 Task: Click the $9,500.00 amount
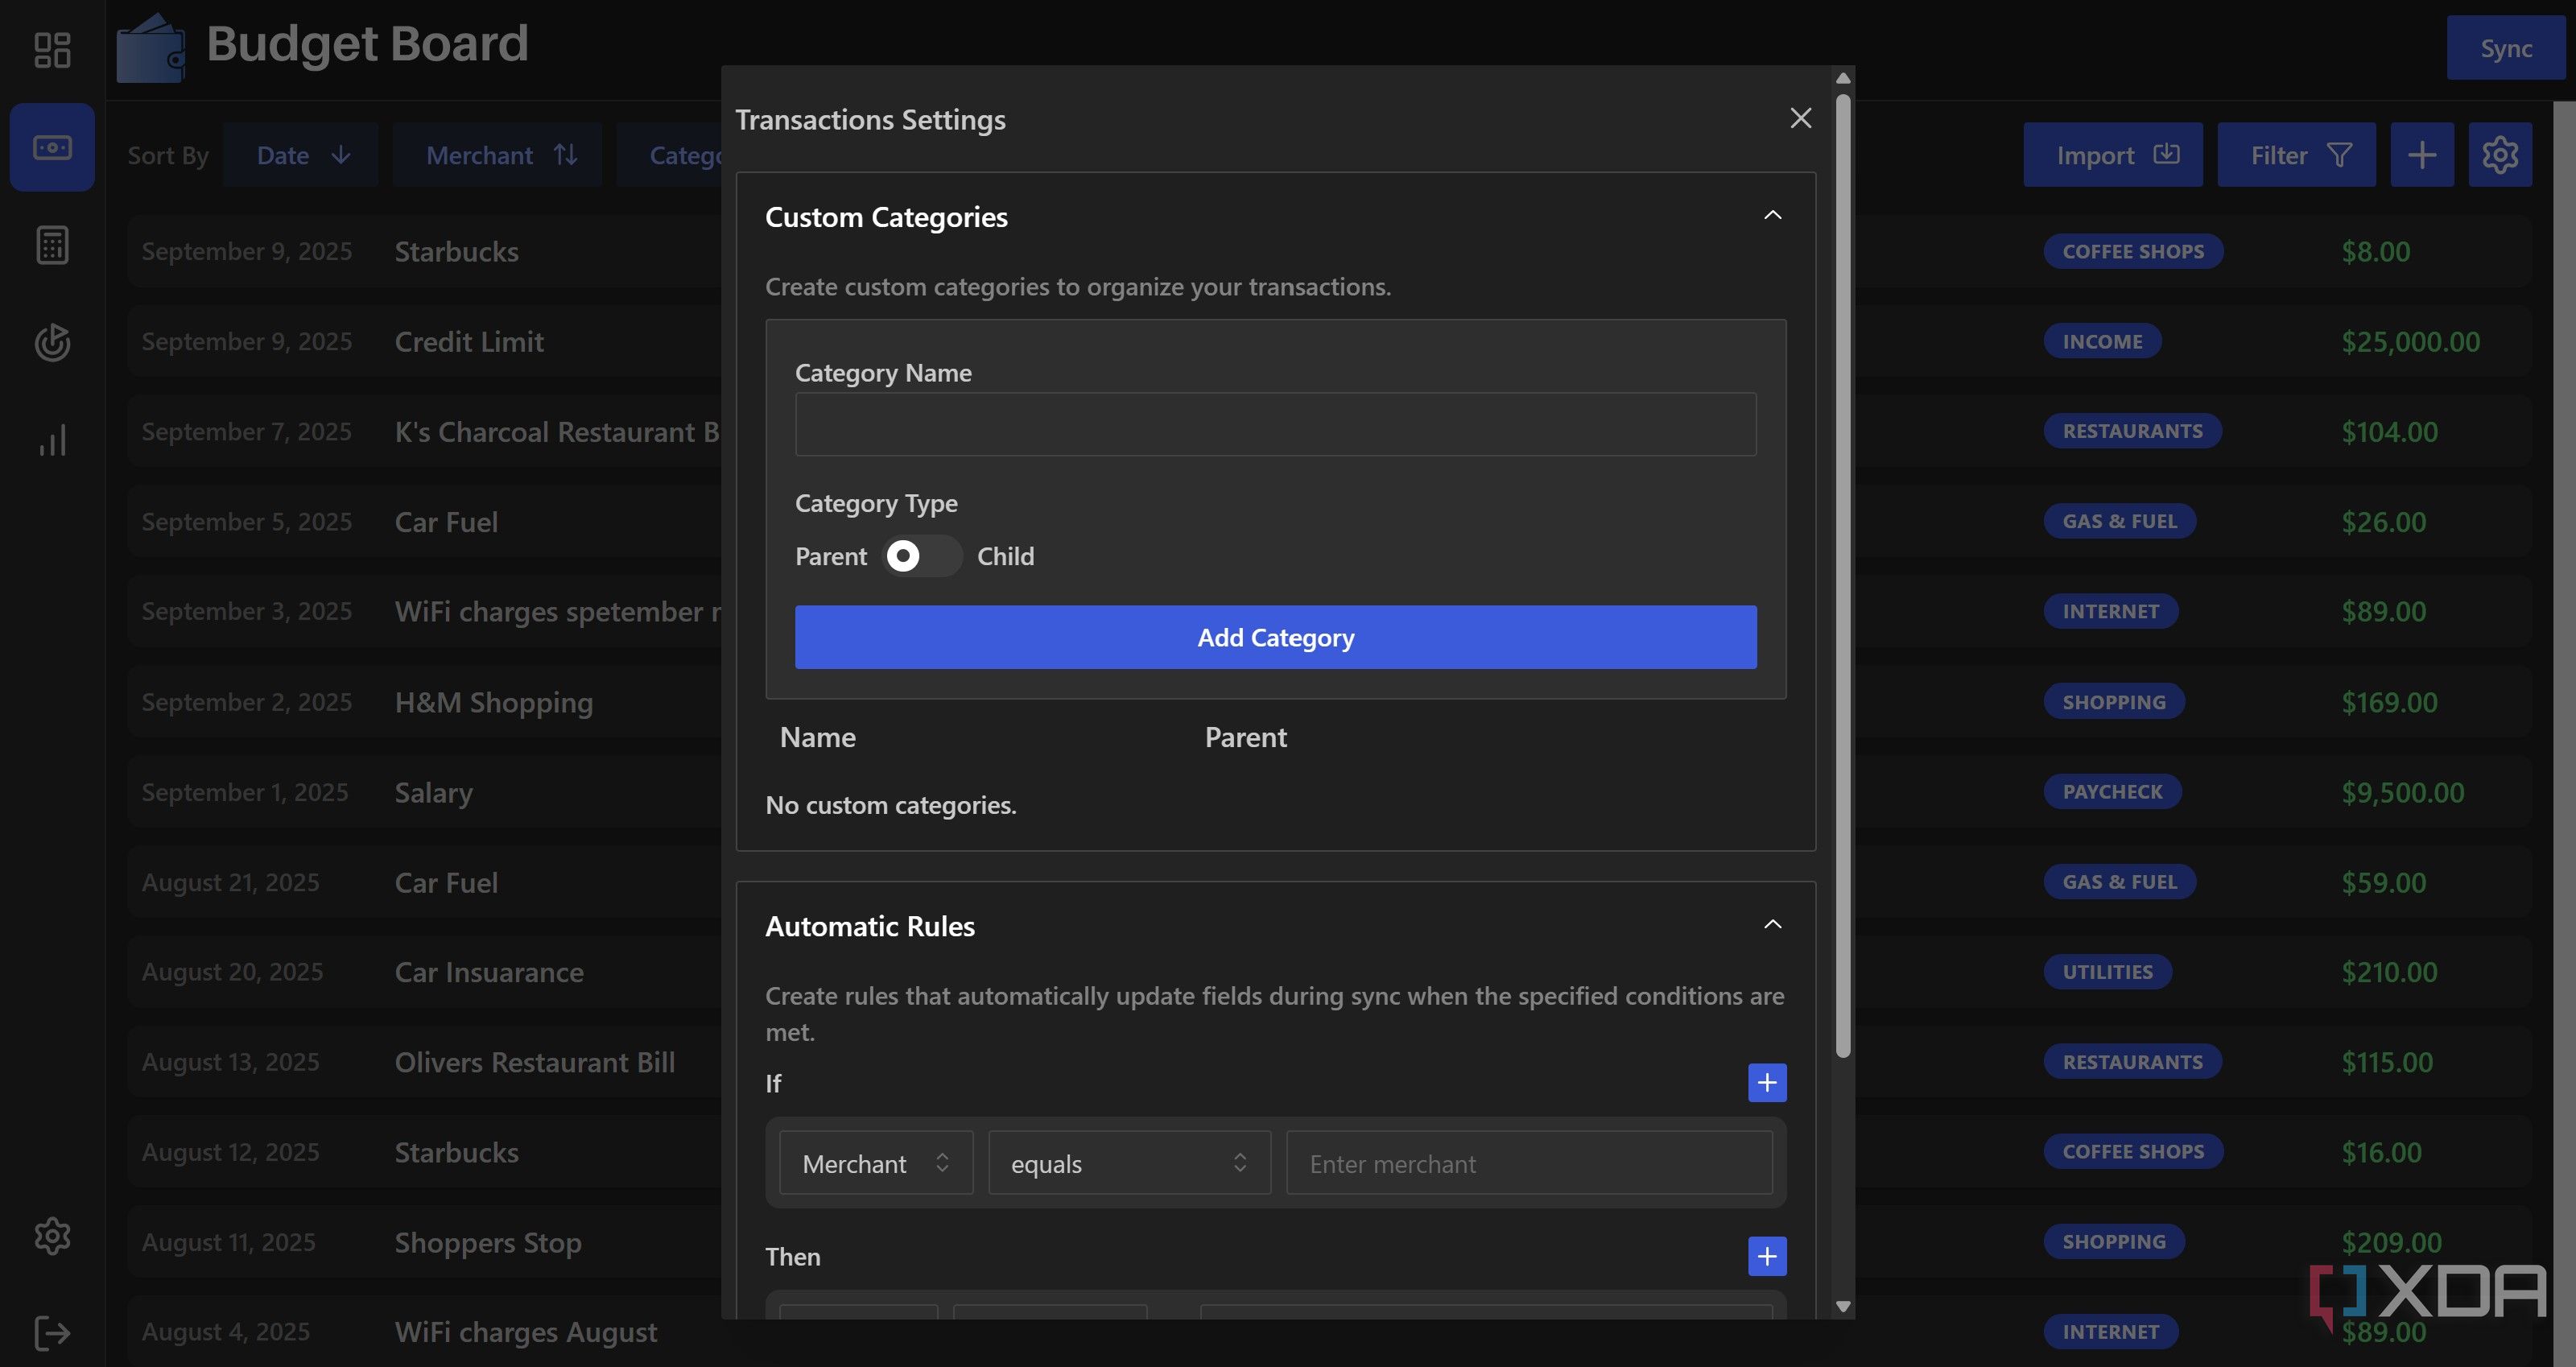coord(2401,792)
